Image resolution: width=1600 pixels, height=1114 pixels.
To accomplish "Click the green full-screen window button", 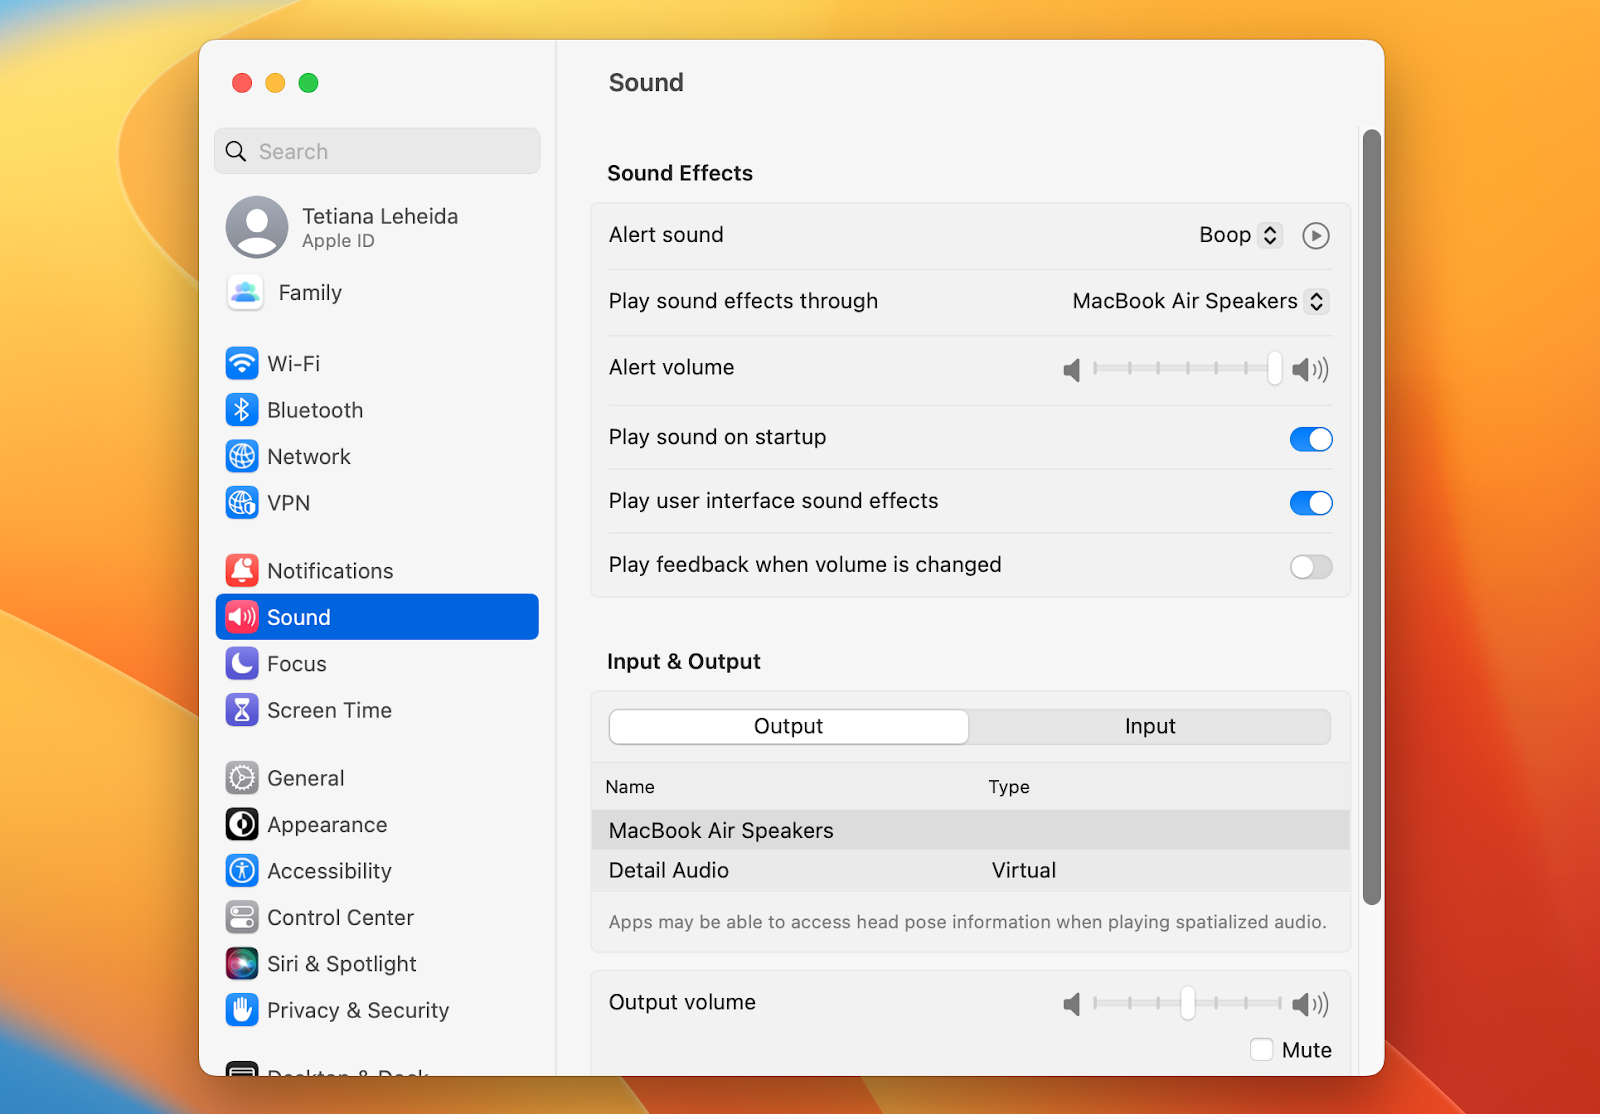I will 309,83.
